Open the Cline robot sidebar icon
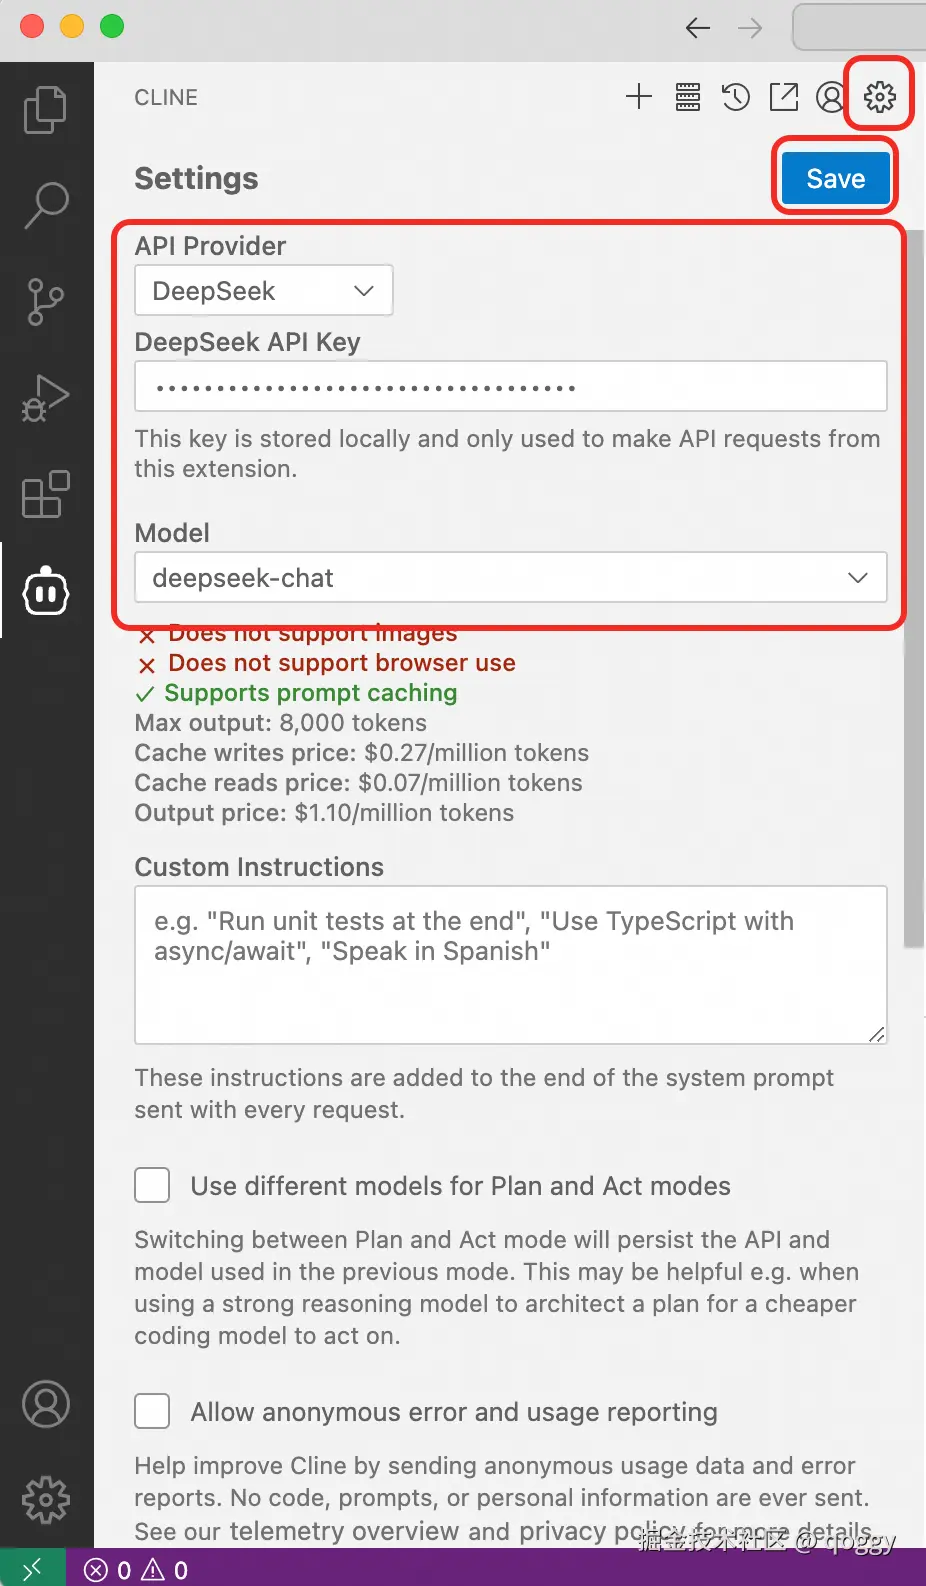This screenshot has width=926, height=1586. click(45, 591)
